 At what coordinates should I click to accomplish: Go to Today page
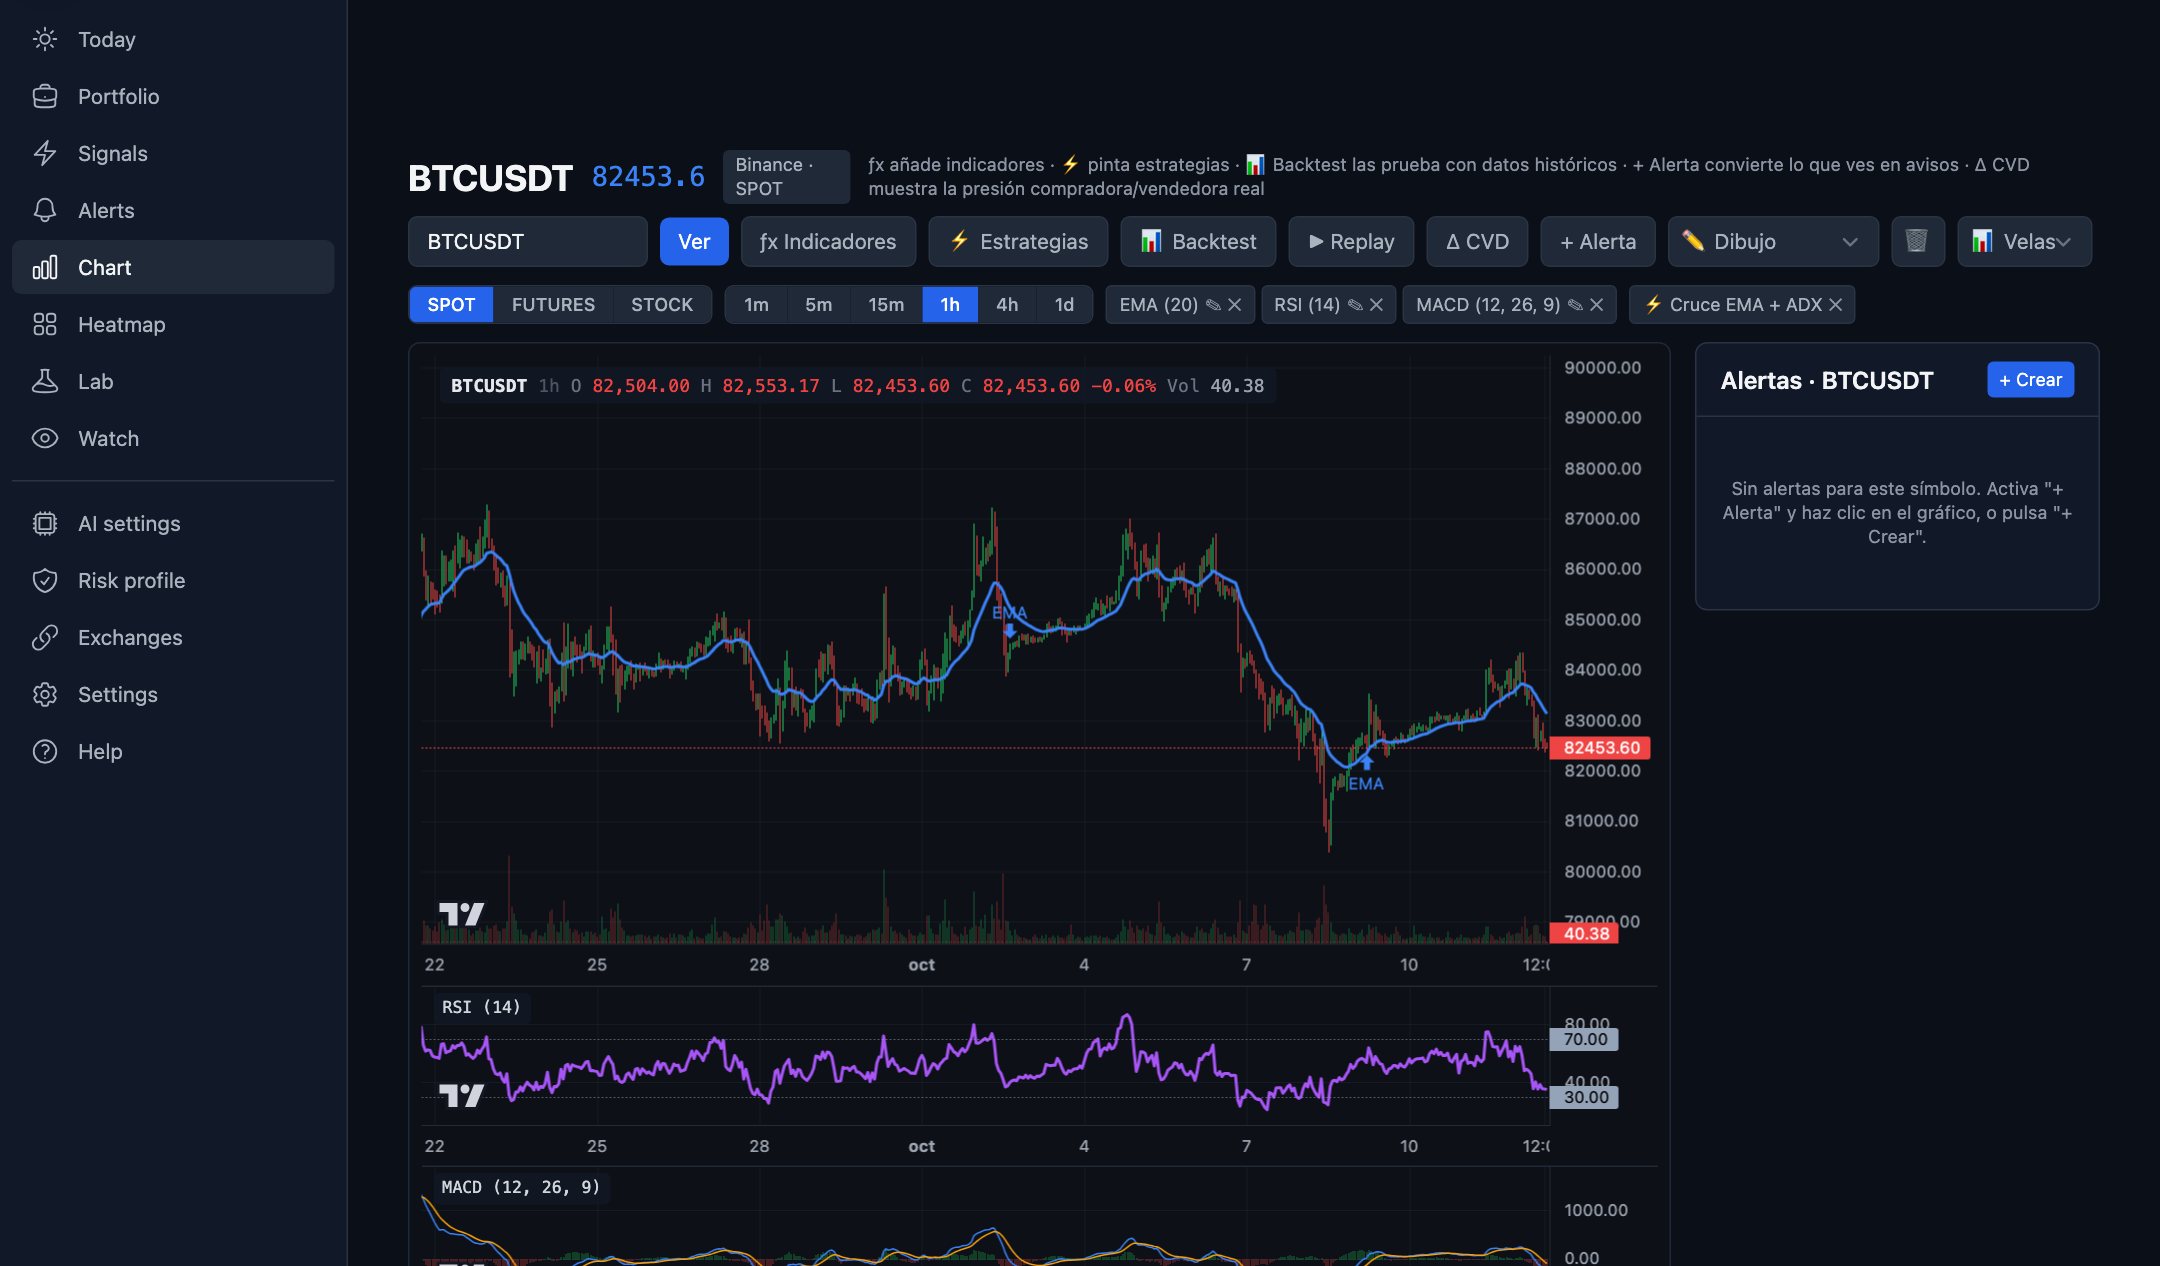coord(173,39)
